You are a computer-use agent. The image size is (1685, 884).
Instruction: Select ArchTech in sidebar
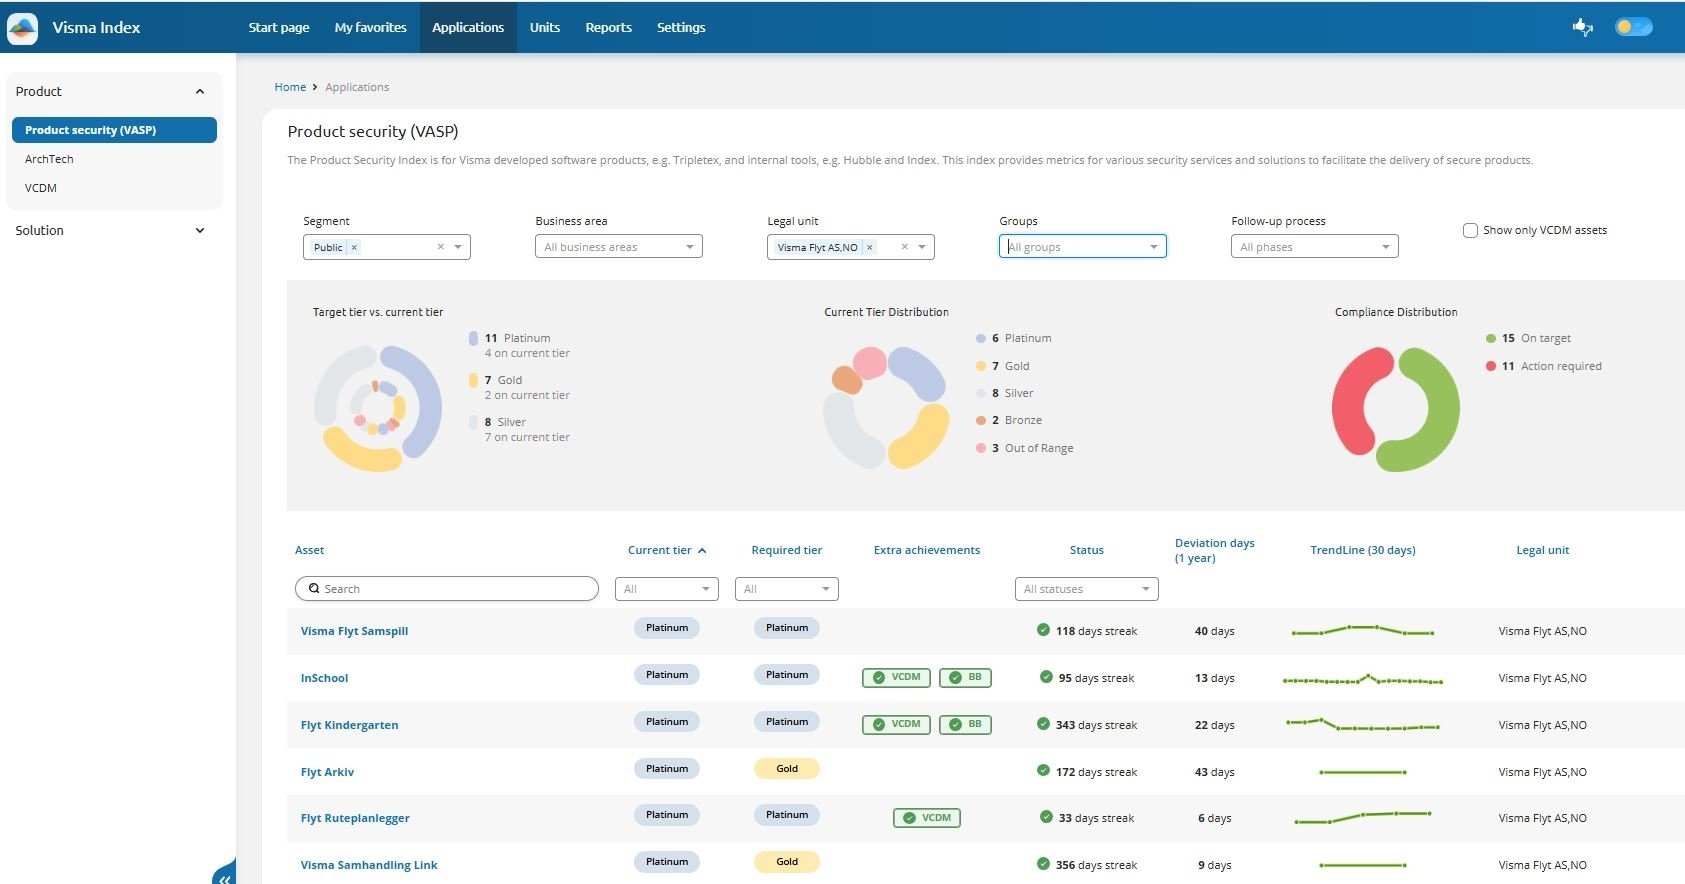pos(49,159)
